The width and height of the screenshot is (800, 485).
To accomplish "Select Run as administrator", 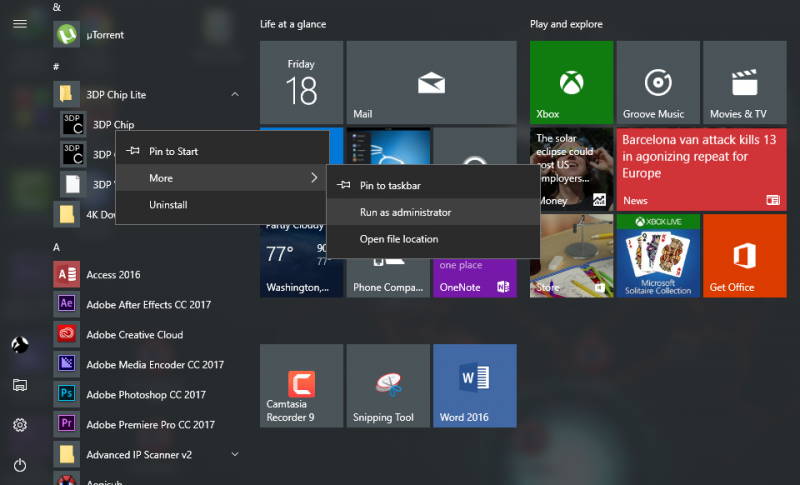I will pos(405,212).
